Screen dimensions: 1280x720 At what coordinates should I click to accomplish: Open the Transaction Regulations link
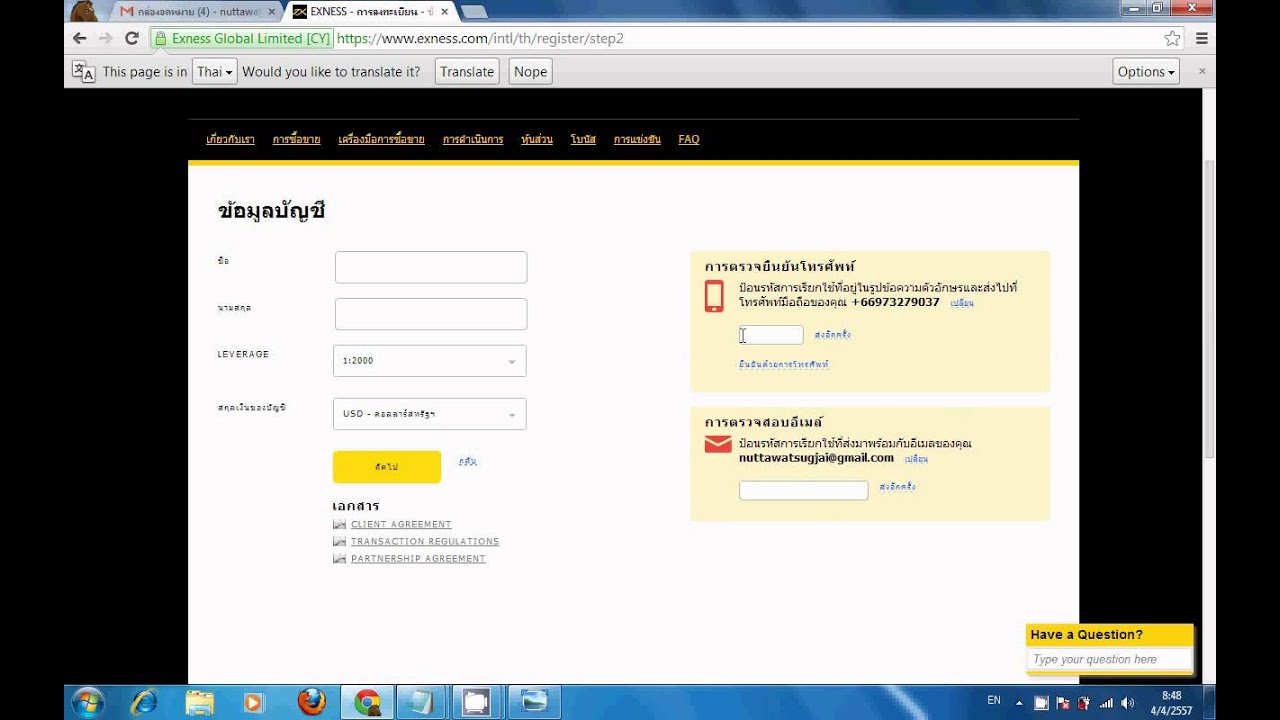pos(425,541)
